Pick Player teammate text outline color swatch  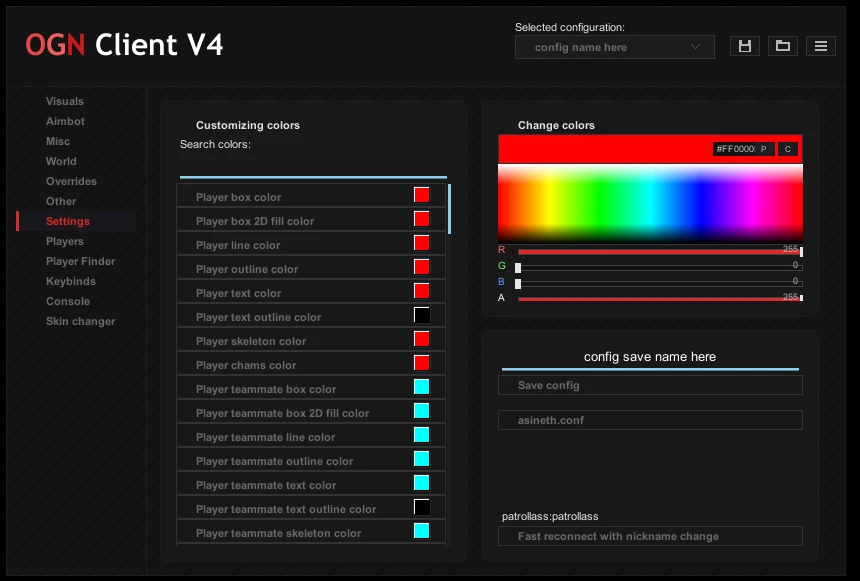[421, 507]
